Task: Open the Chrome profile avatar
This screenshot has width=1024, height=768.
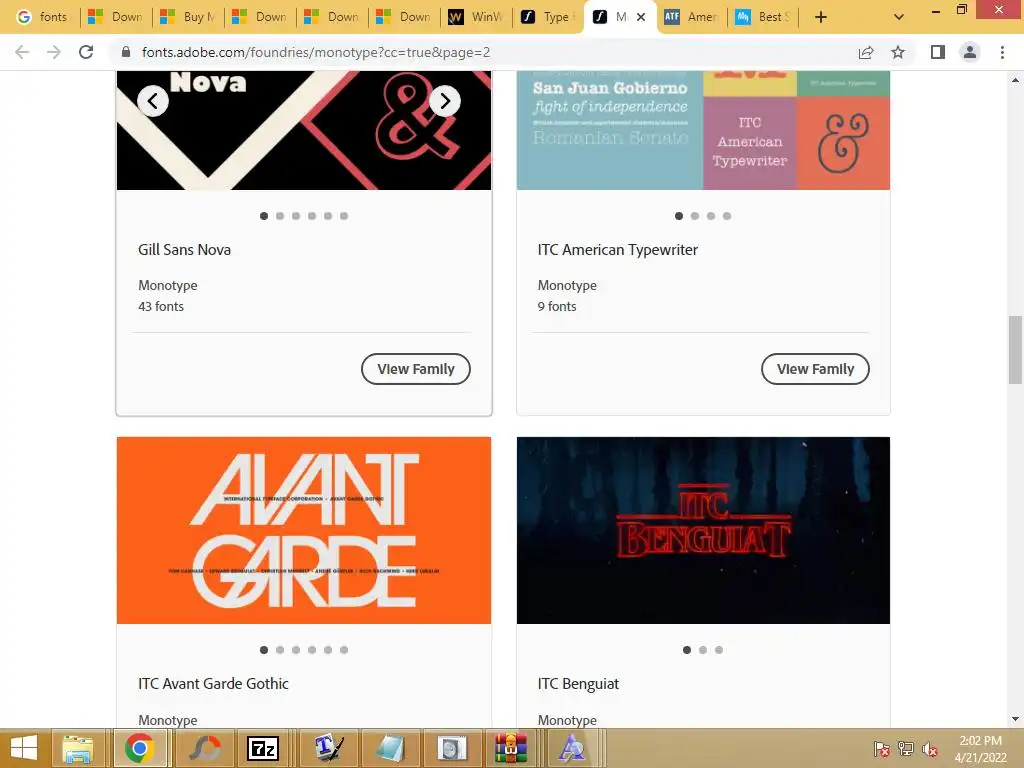Action: click(x=970, y=52)
